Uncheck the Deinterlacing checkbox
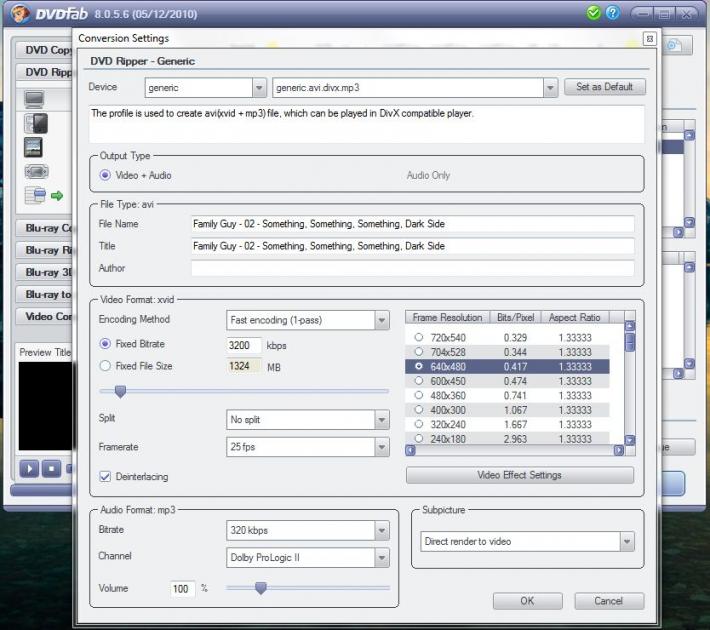Viewport: 710px width, 630px height. coord(105,477)
